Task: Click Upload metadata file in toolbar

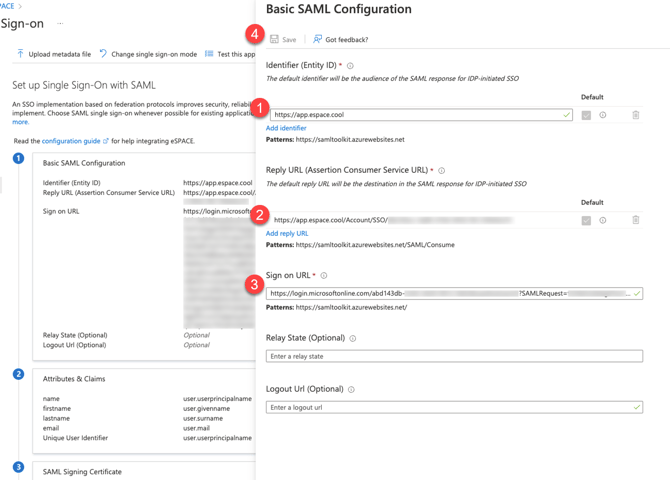Action: point(54,54)
